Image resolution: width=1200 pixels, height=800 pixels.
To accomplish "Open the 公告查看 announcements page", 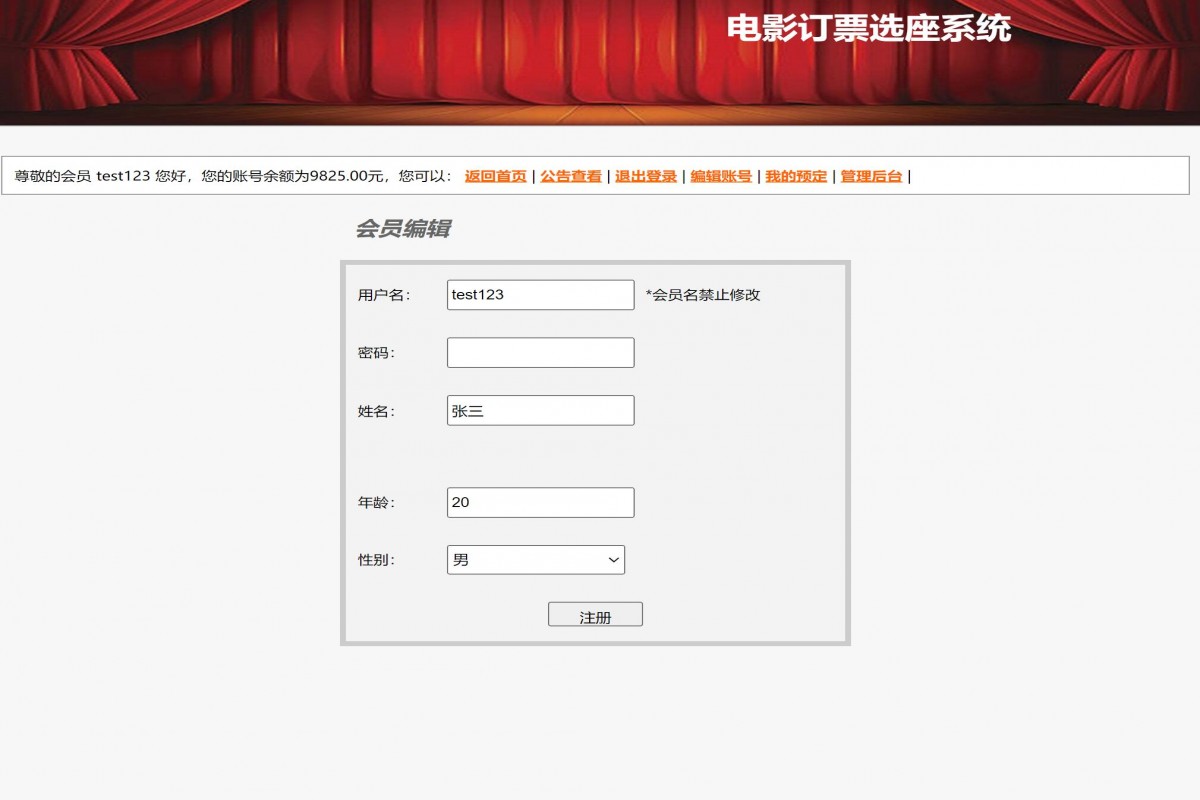I will point(571,176).
